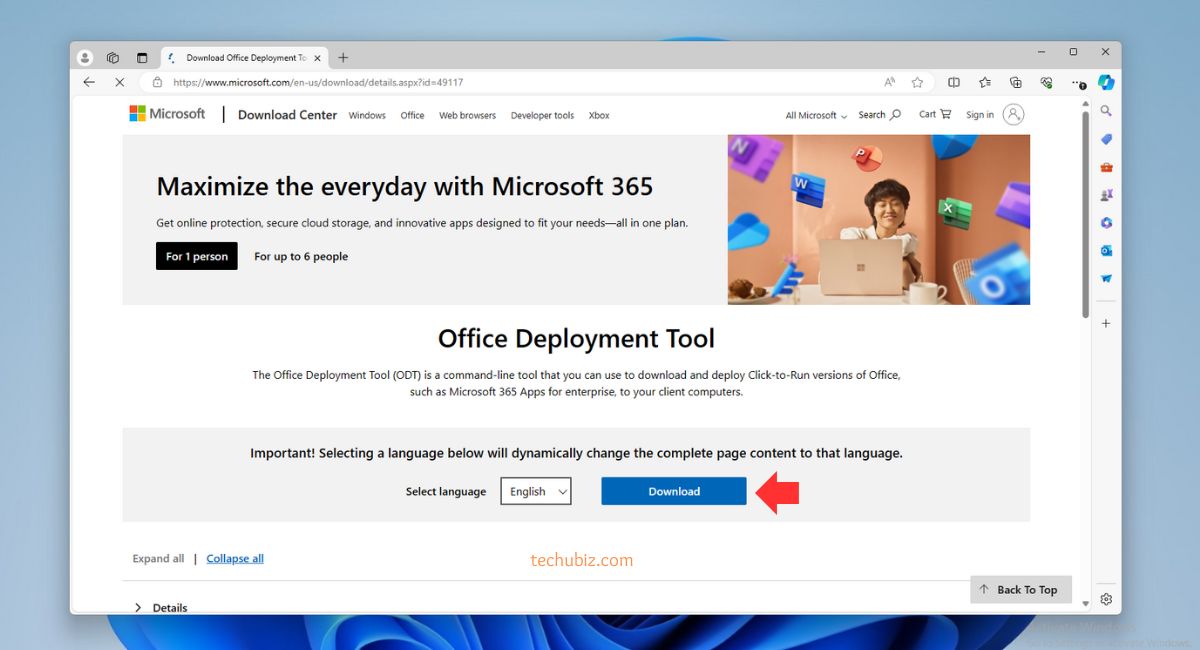Open the Browser essentials heart icon
The width and height of the screenshot is (1200, 650).
coord(1047,82)
